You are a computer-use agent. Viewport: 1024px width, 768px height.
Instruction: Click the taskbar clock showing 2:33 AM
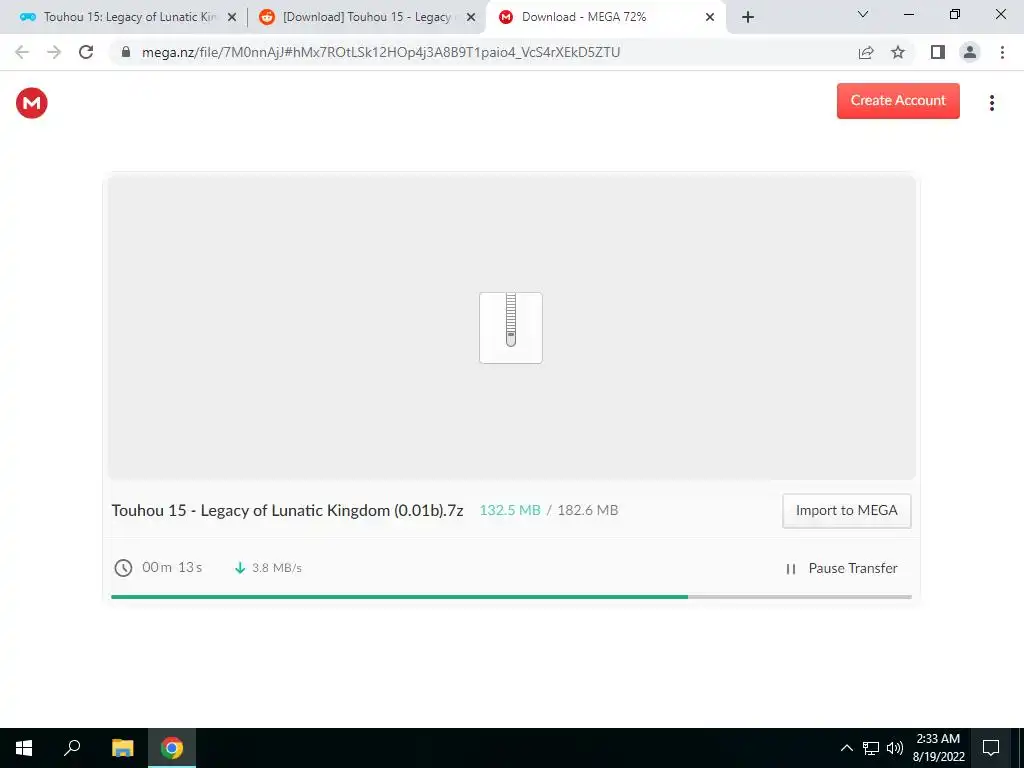(x=938, y=748)
